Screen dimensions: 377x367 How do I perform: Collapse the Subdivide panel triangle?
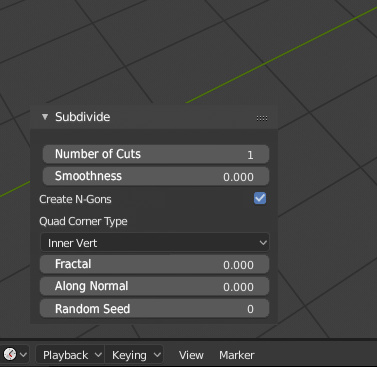[45, 117]
